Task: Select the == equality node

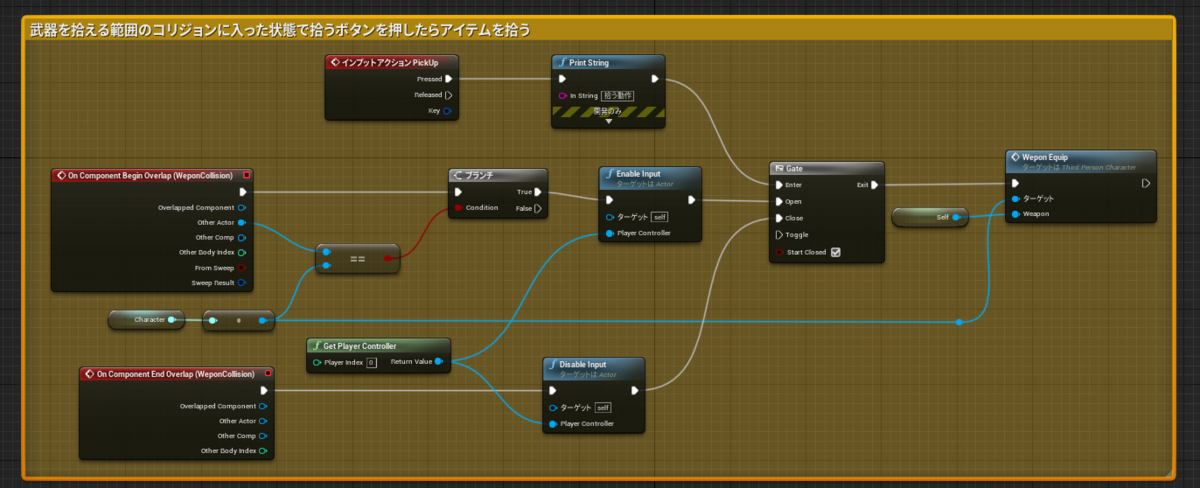Action: [357, 258]
